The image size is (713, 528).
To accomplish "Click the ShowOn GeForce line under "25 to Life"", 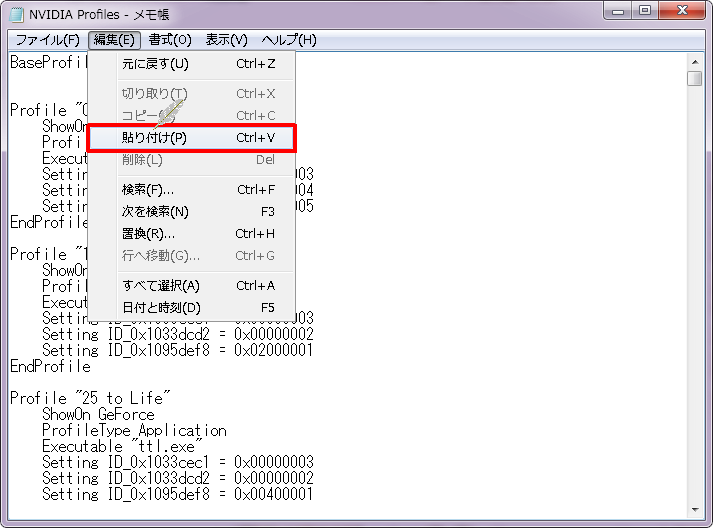I will [98, 414].
